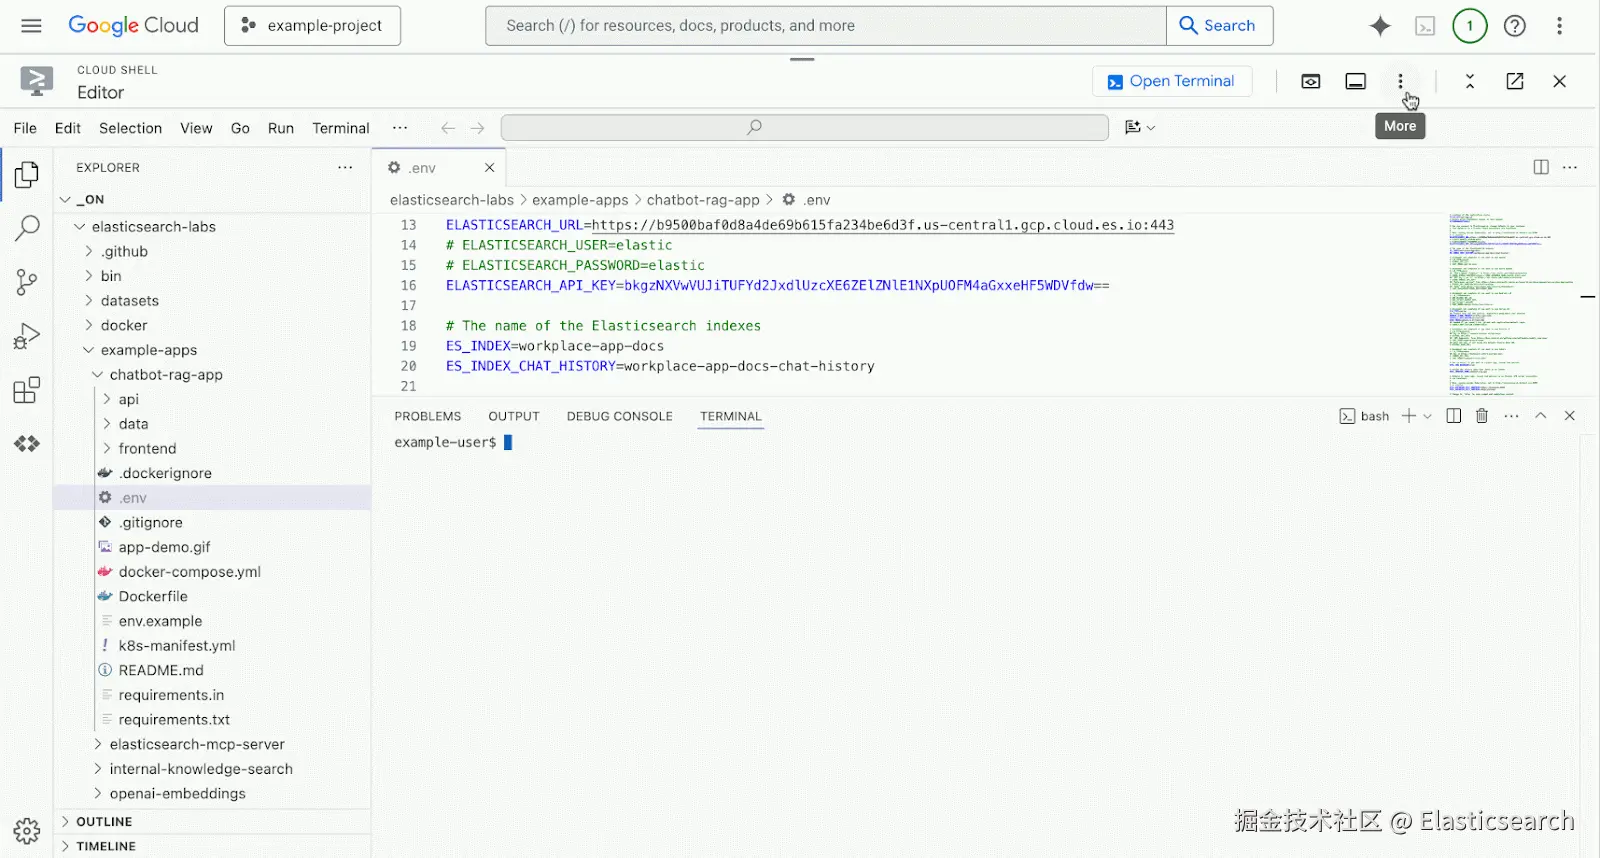Image resolution: width=1600 pixels, height=858 pixels.
Task: Click the Google Cloud logo
Action: pyautogui.click(x=133, y=26)
